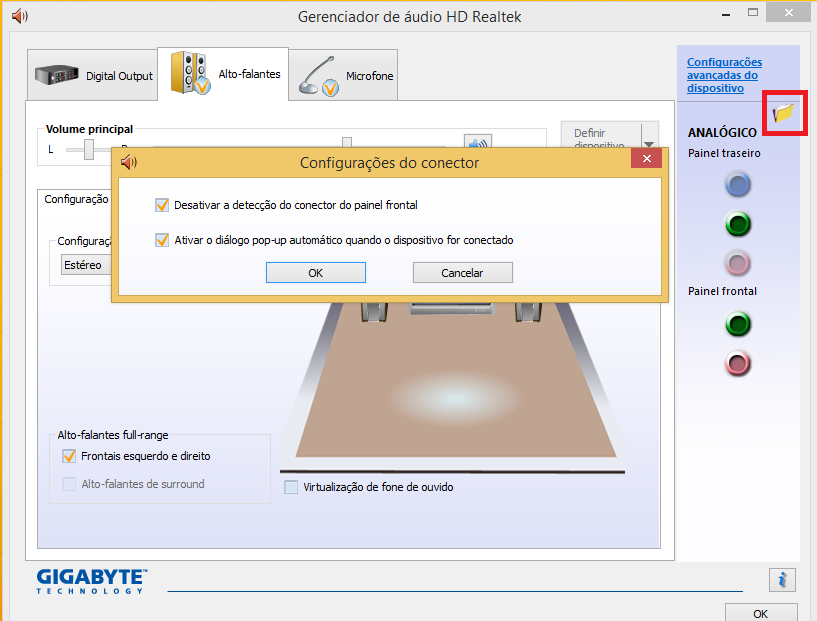Click the Definir dispositivo button
This screenshot has height=621, width=817.
[x=601, y=136]
